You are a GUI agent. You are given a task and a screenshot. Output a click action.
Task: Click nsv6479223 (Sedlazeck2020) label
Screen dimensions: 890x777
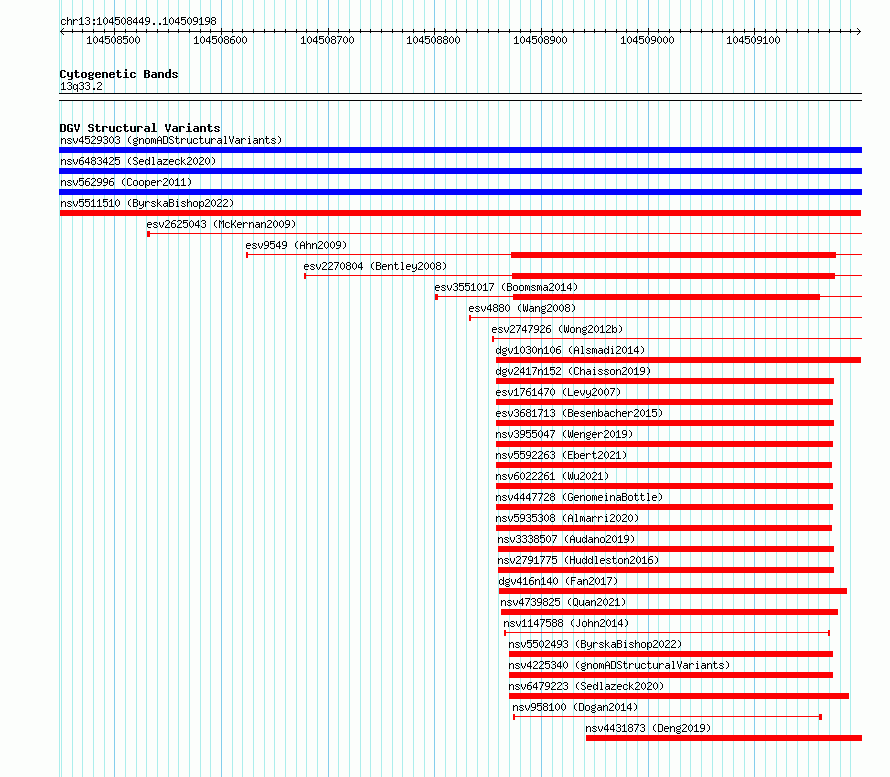(586, 686)
